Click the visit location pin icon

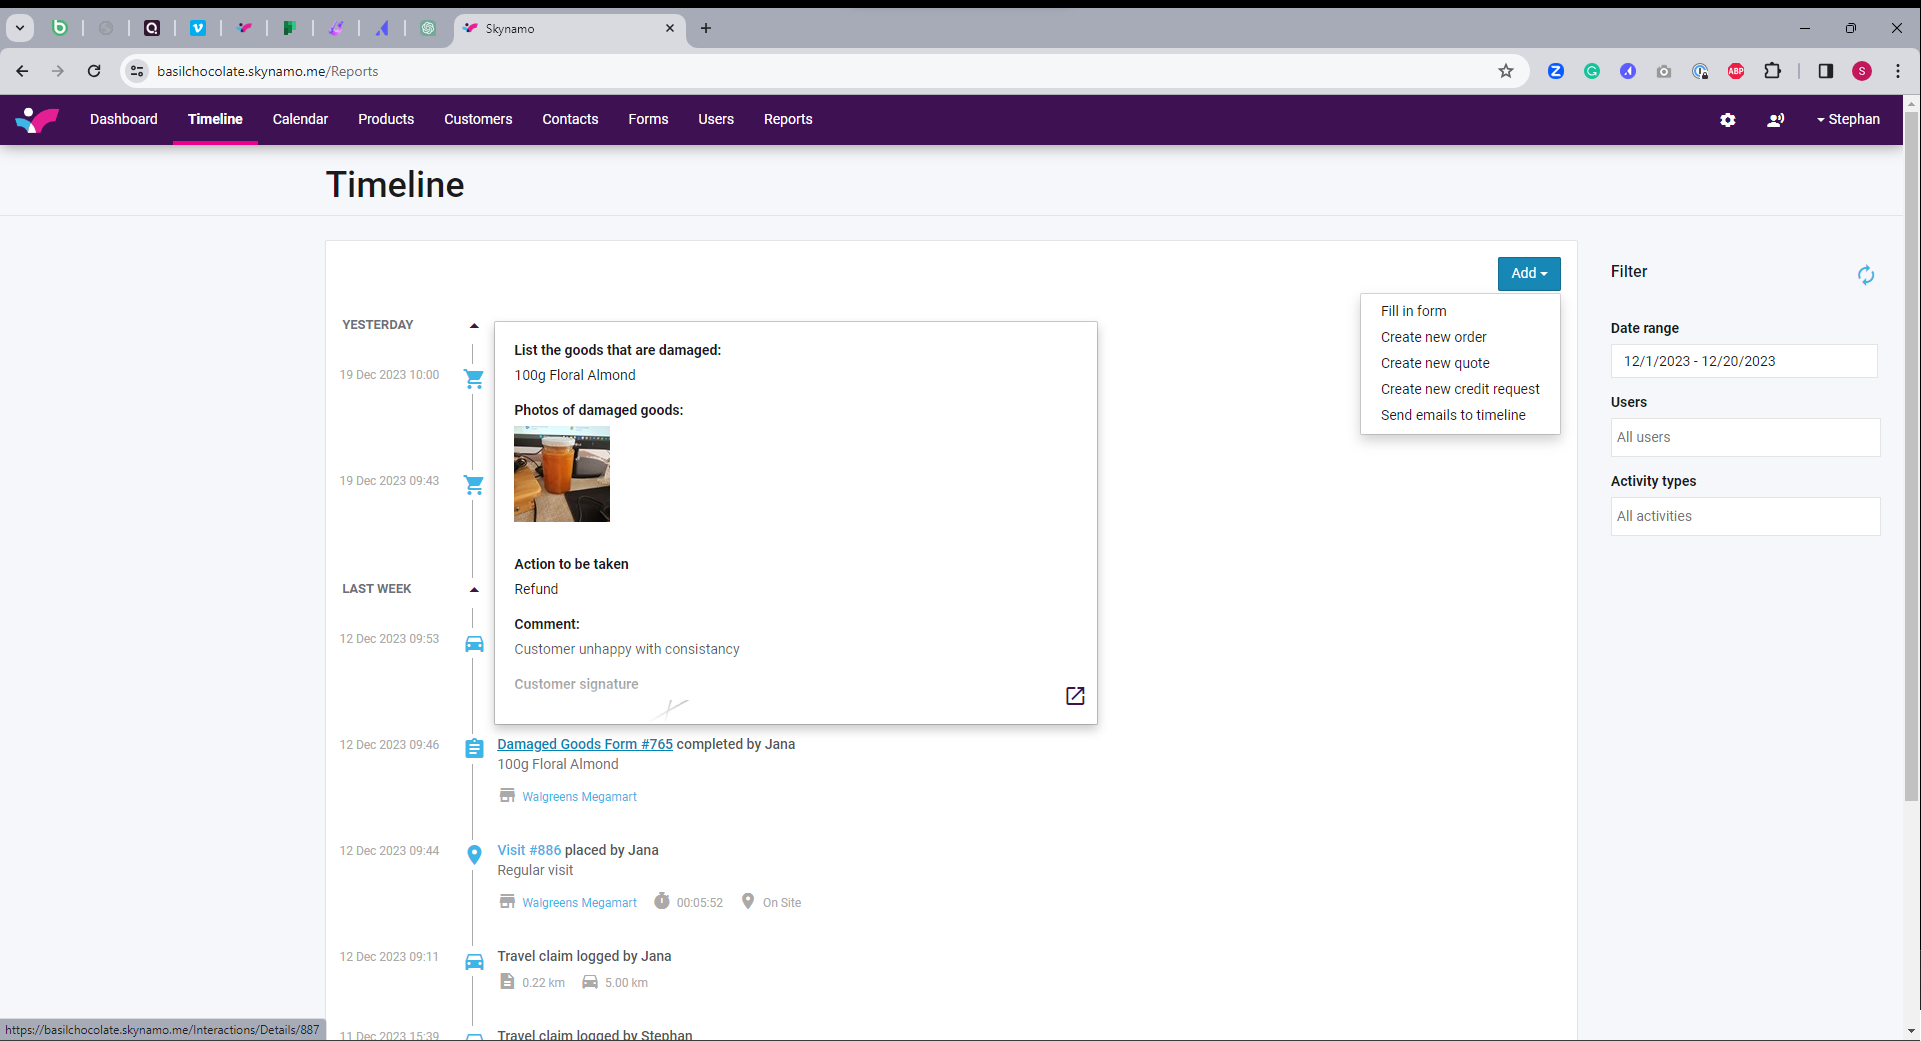click(x=474, y=855)
